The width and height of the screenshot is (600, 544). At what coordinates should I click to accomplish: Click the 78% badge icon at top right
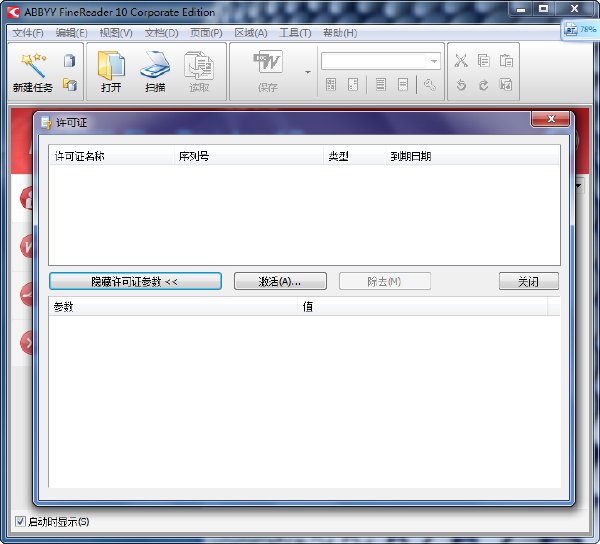(580, 30)
